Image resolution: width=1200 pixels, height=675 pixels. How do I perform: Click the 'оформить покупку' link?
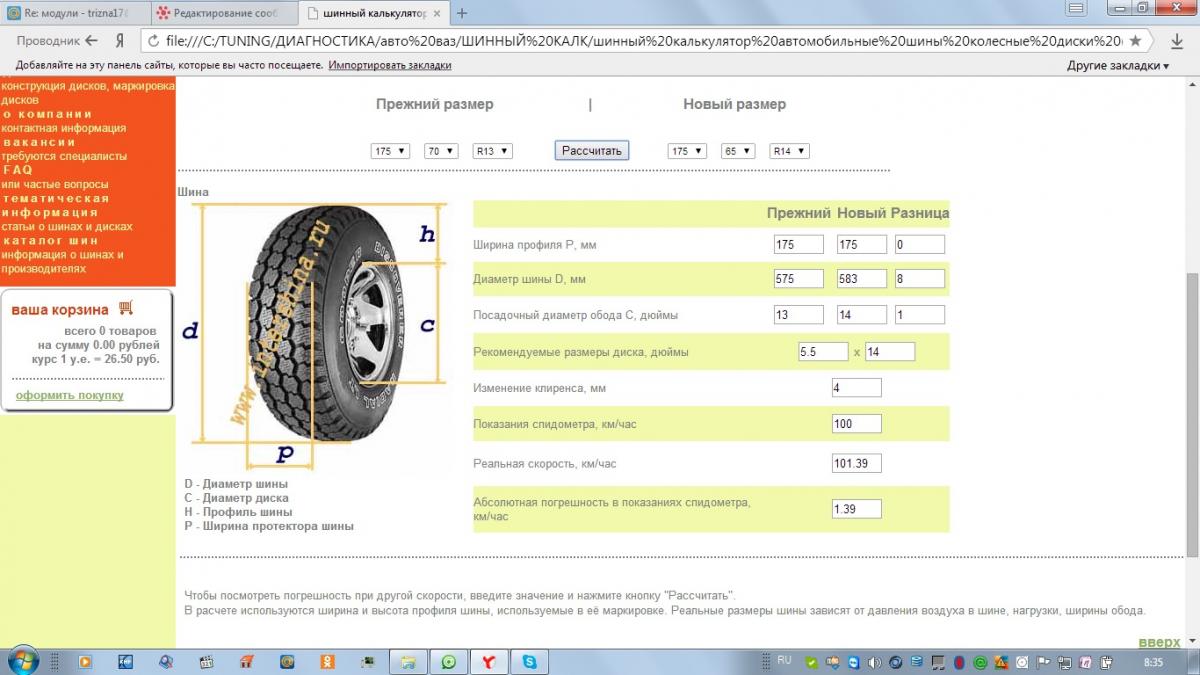[x=69, y=395]
